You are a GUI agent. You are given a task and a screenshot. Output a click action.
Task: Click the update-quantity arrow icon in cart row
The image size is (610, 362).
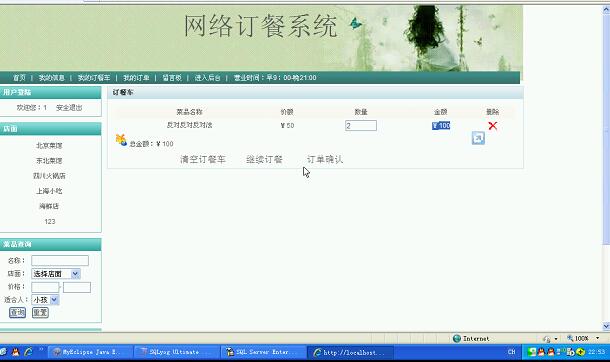click(478, 138)
